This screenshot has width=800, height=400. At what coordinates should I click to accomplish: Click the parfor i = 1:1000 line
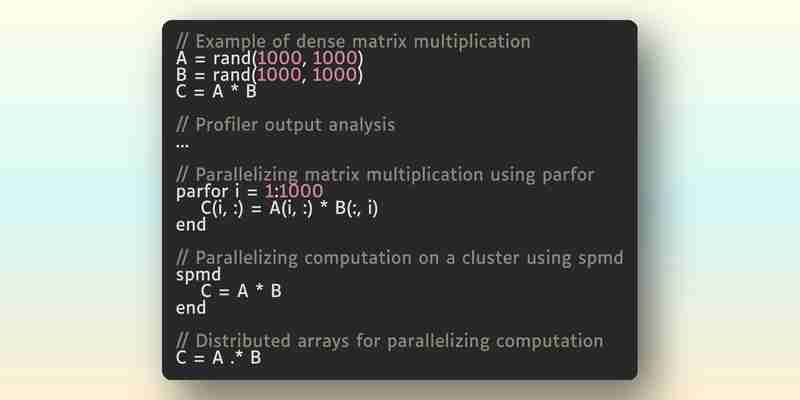click(x=249, y=192)
